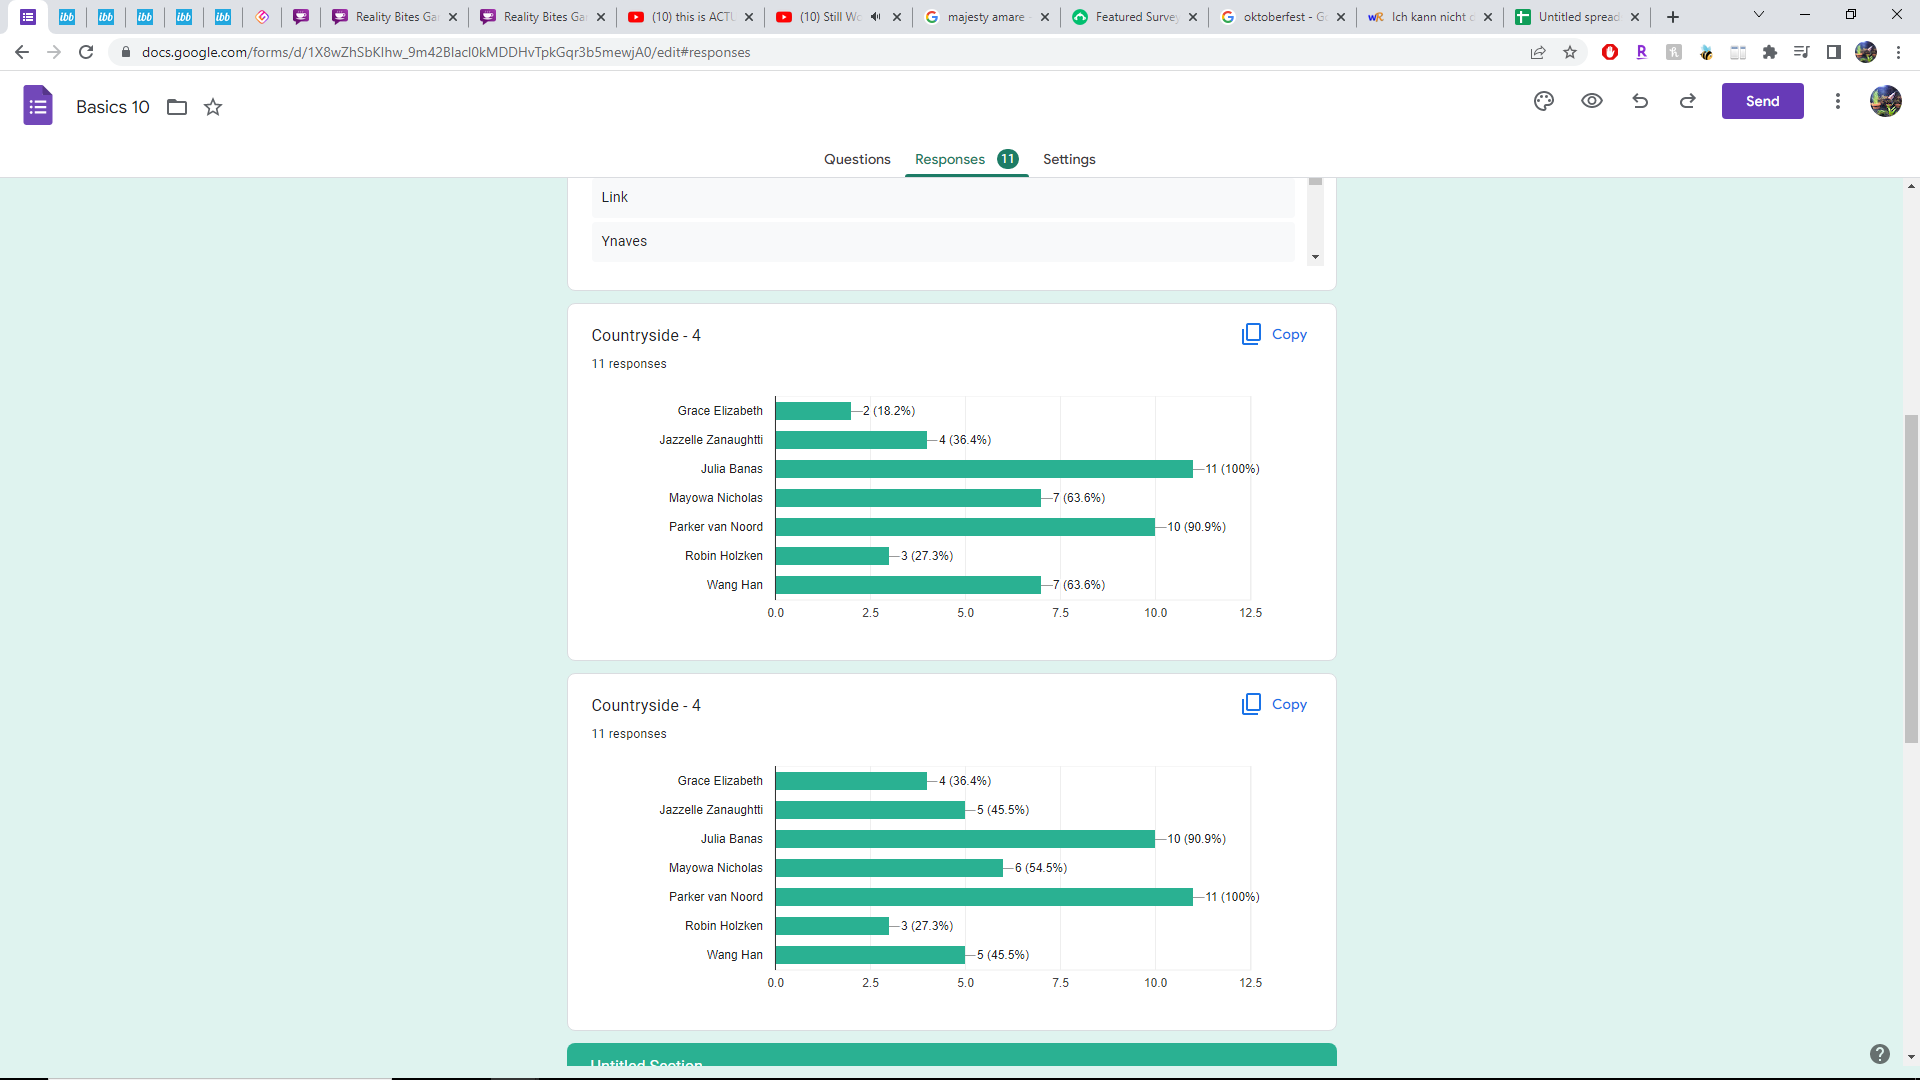Image resolution: width=1920 pixels, height=1080 pixels.
Task: Open the Google account avatar in Forms
Action: coord(1886,101)
